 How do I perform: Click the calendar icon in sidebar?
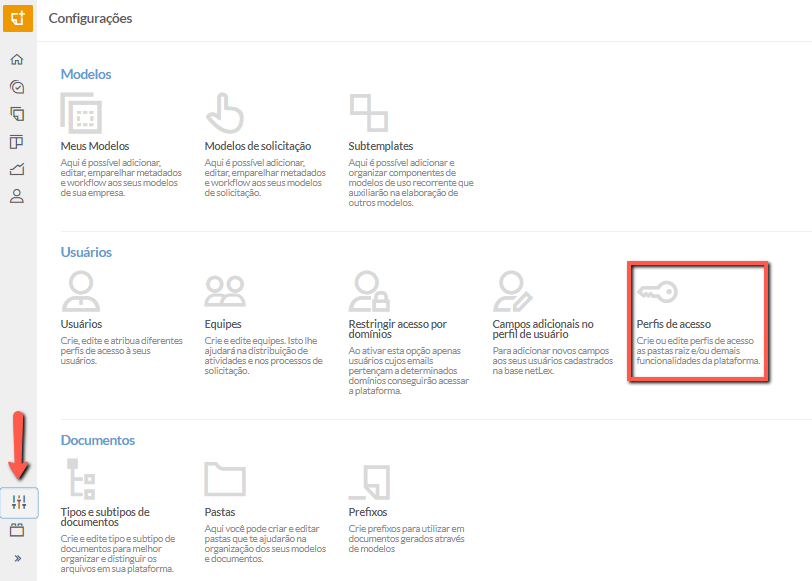pyautogui.click(x=17, y=530)
